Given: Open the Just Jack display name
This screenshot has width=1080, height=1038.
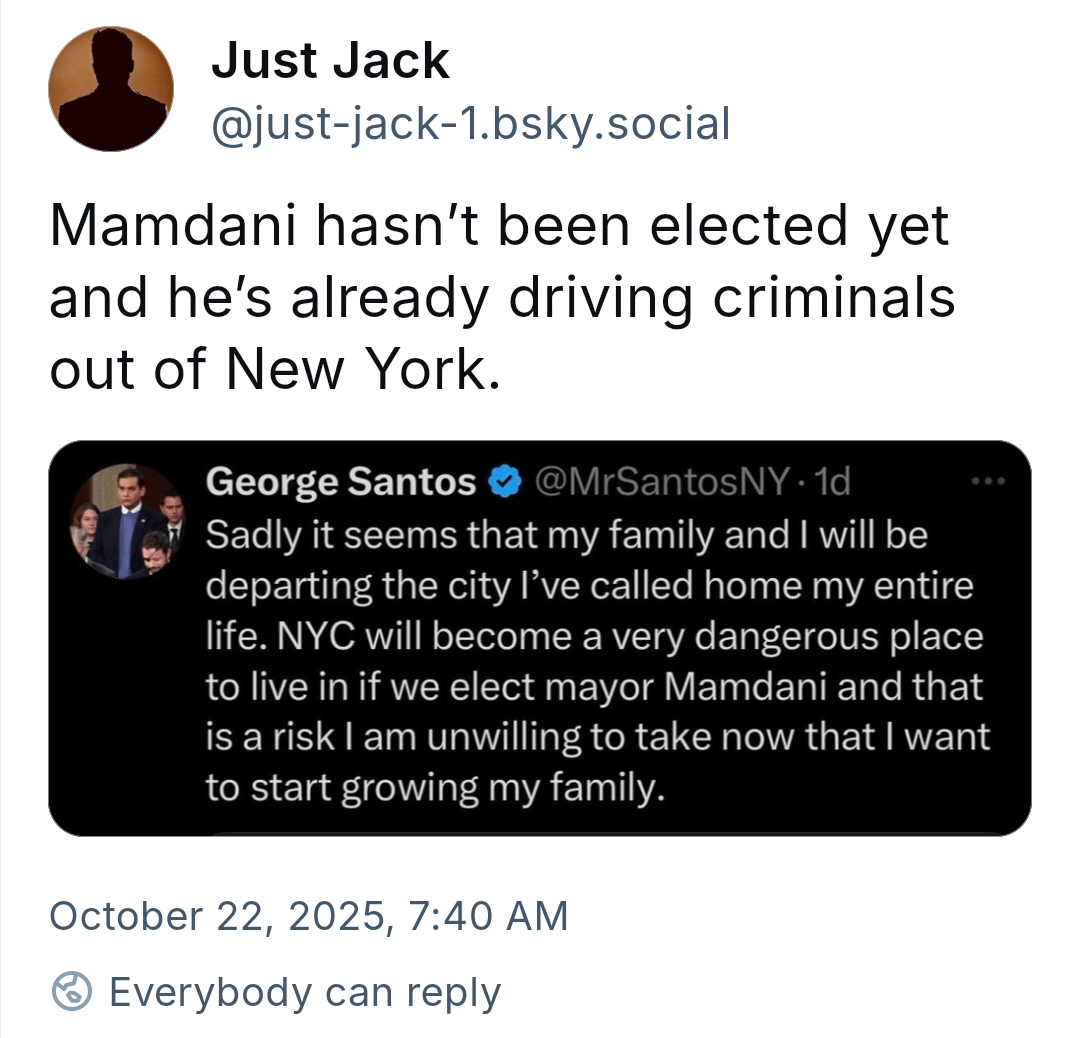Looking at the screenshot, I should pos(330,62).
